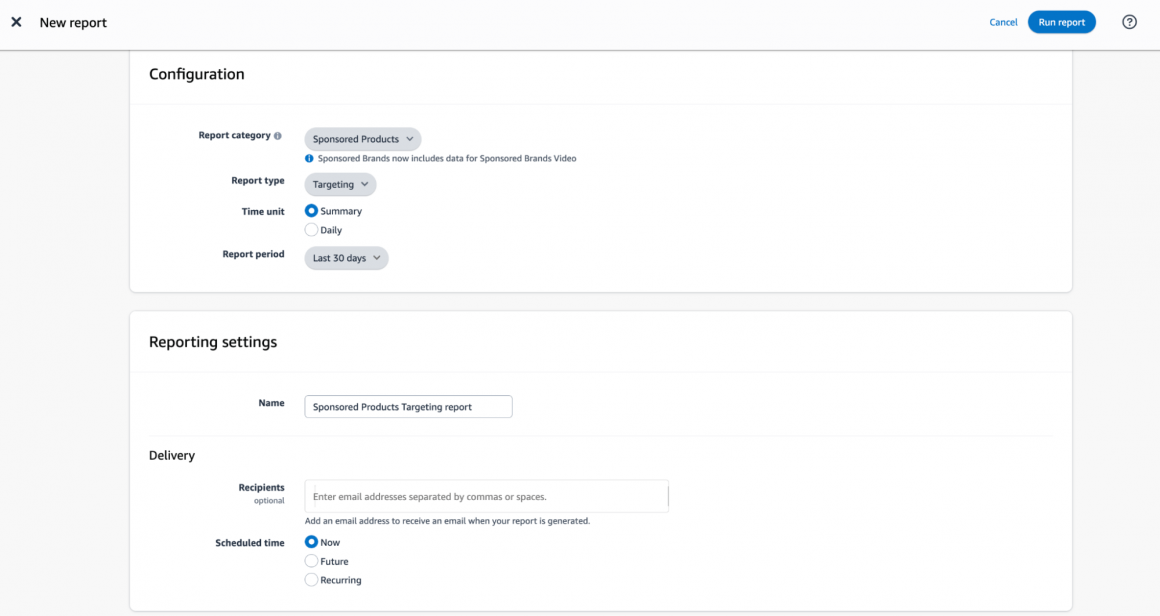
Task: Select the Daily time unit
Action: [x=311, y=229]
